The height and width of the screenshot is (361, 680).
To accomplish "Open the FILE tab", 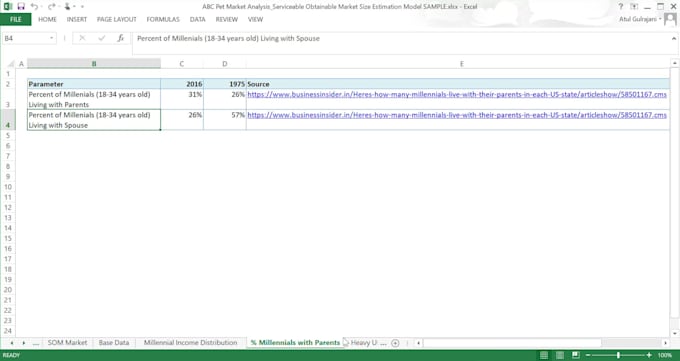I will coord(16,20).
